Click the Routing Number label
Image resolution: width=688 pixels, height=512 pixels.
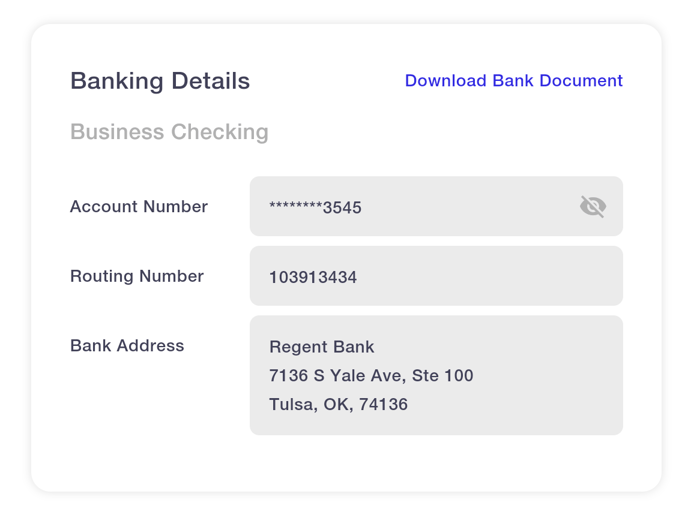pos(137,276)
